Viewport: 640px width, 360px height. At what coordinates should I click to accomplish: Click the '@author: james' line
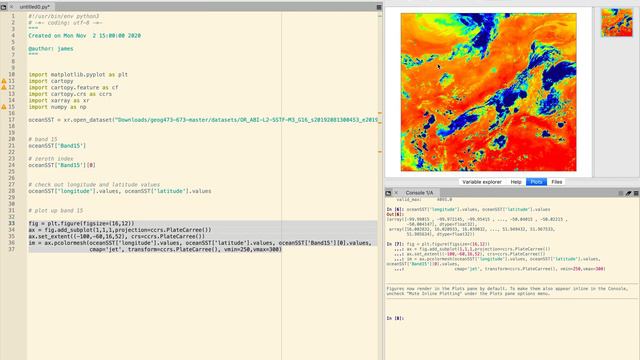click(x=51, y=49)
